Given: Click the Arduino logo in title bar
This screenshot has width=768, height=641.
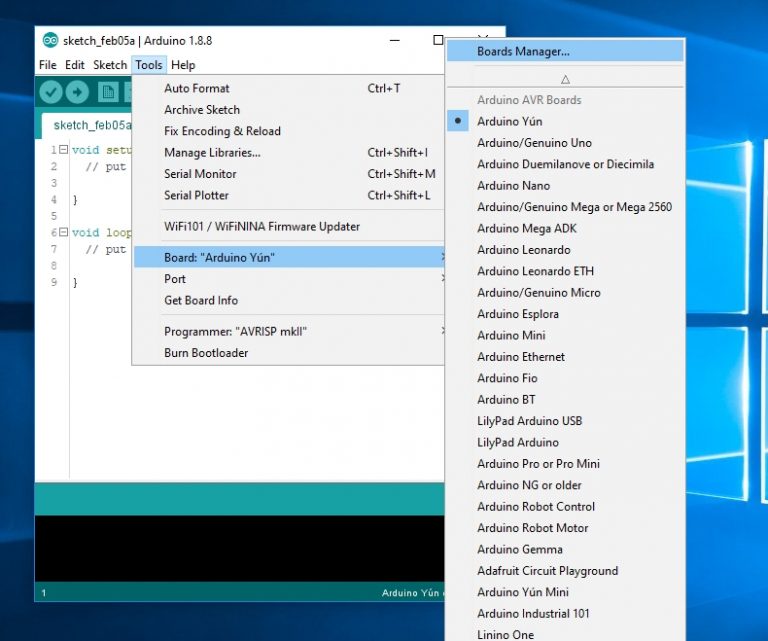Looking at the screenshot, I should coord(50,41).
